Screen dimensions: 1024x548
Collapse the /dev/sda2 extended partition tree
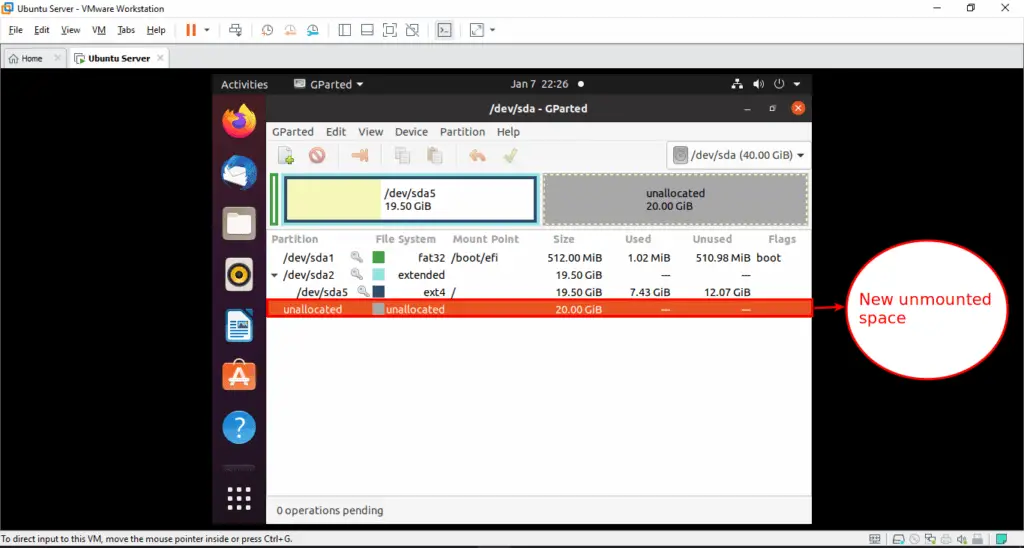point(274,275)
